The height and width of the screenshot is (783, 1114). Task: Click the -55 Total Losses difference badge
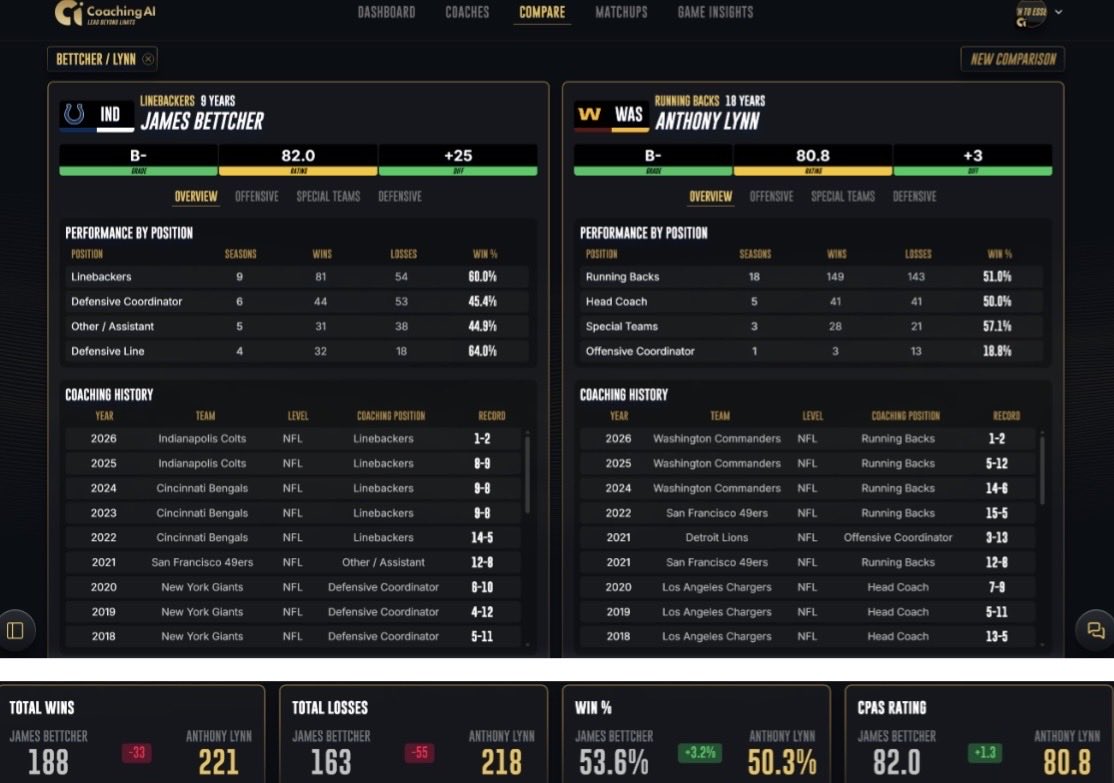pyautogui.click(x=419, y=752)
